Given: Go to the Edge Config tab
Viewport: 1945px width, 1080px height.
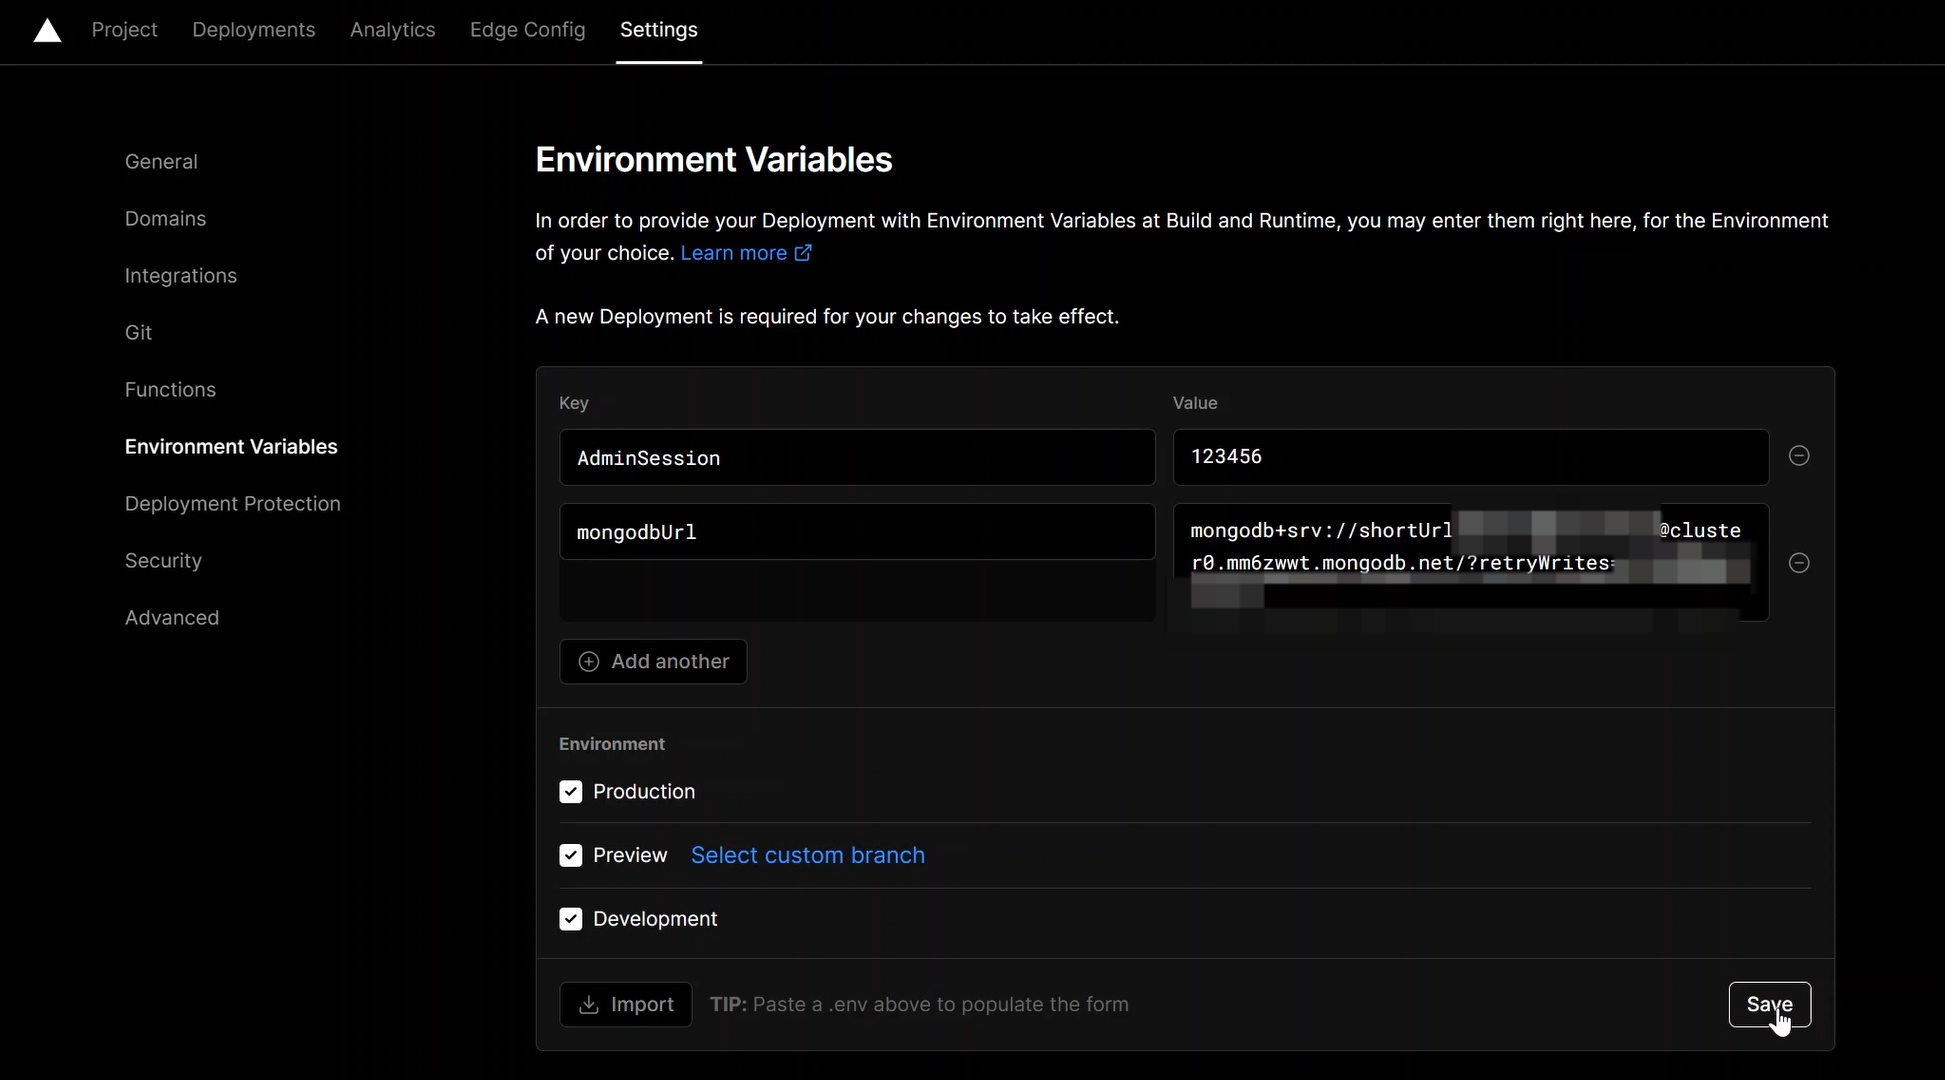Looking at the screenshot, I should (x=527, y=30).
